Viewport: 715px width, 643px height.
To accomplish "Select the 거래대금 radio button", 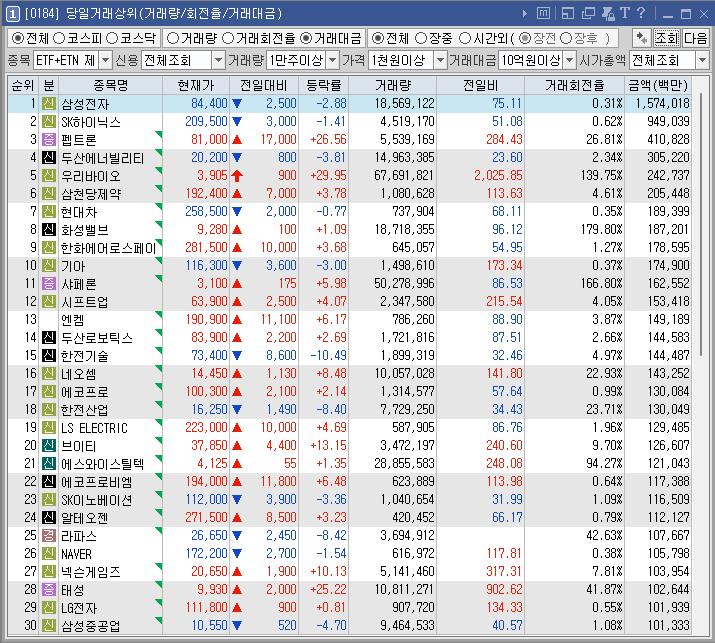I will [x=306, y=38].
